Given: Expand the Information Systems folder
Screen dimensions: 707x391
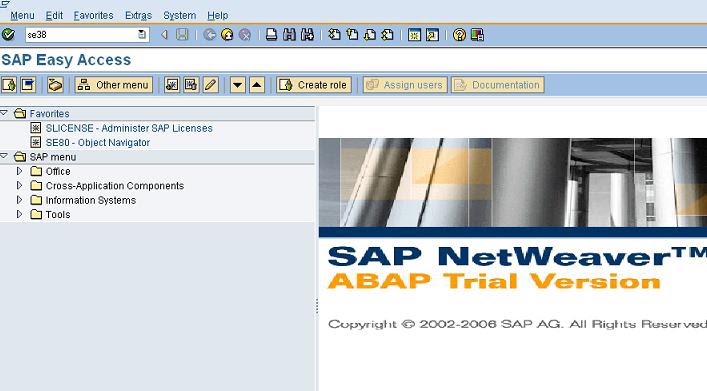Looking at the screenshot, I should coord(19,200).
